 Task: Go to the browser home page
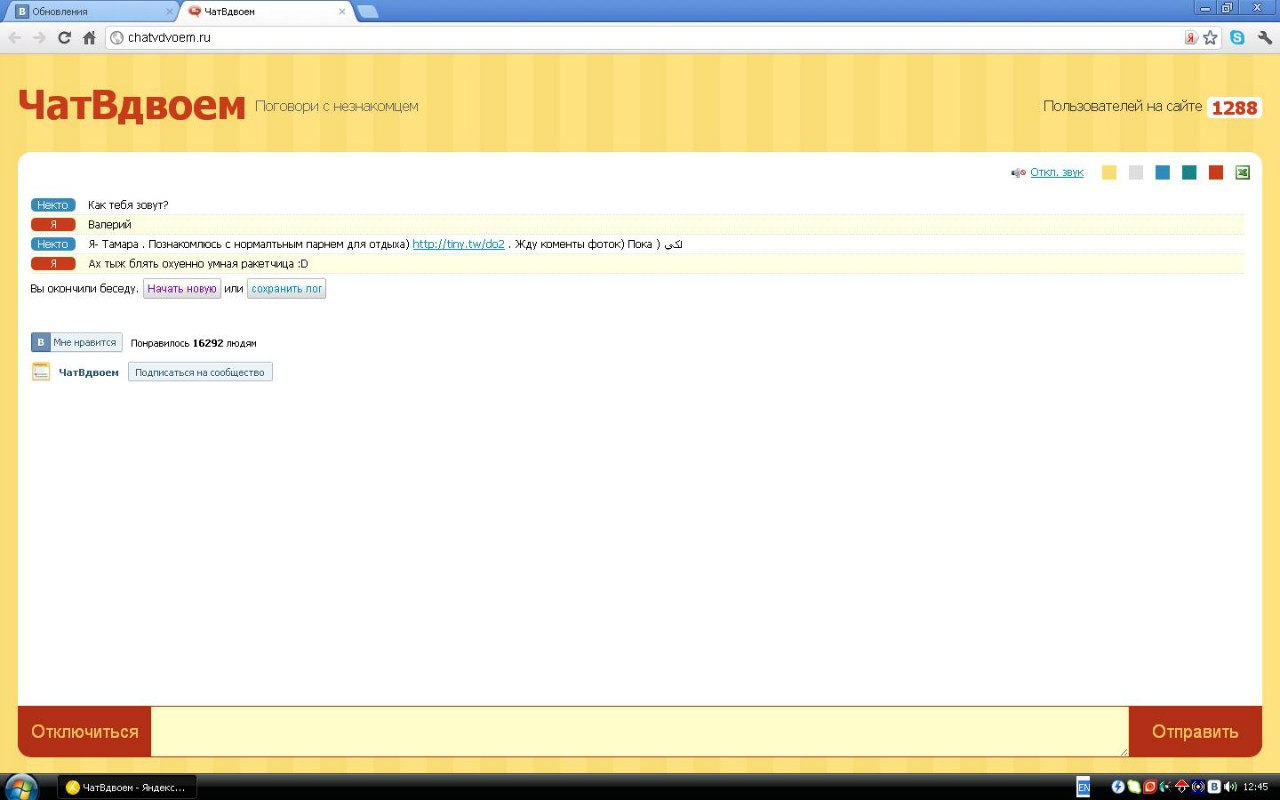tap(89, 38)
